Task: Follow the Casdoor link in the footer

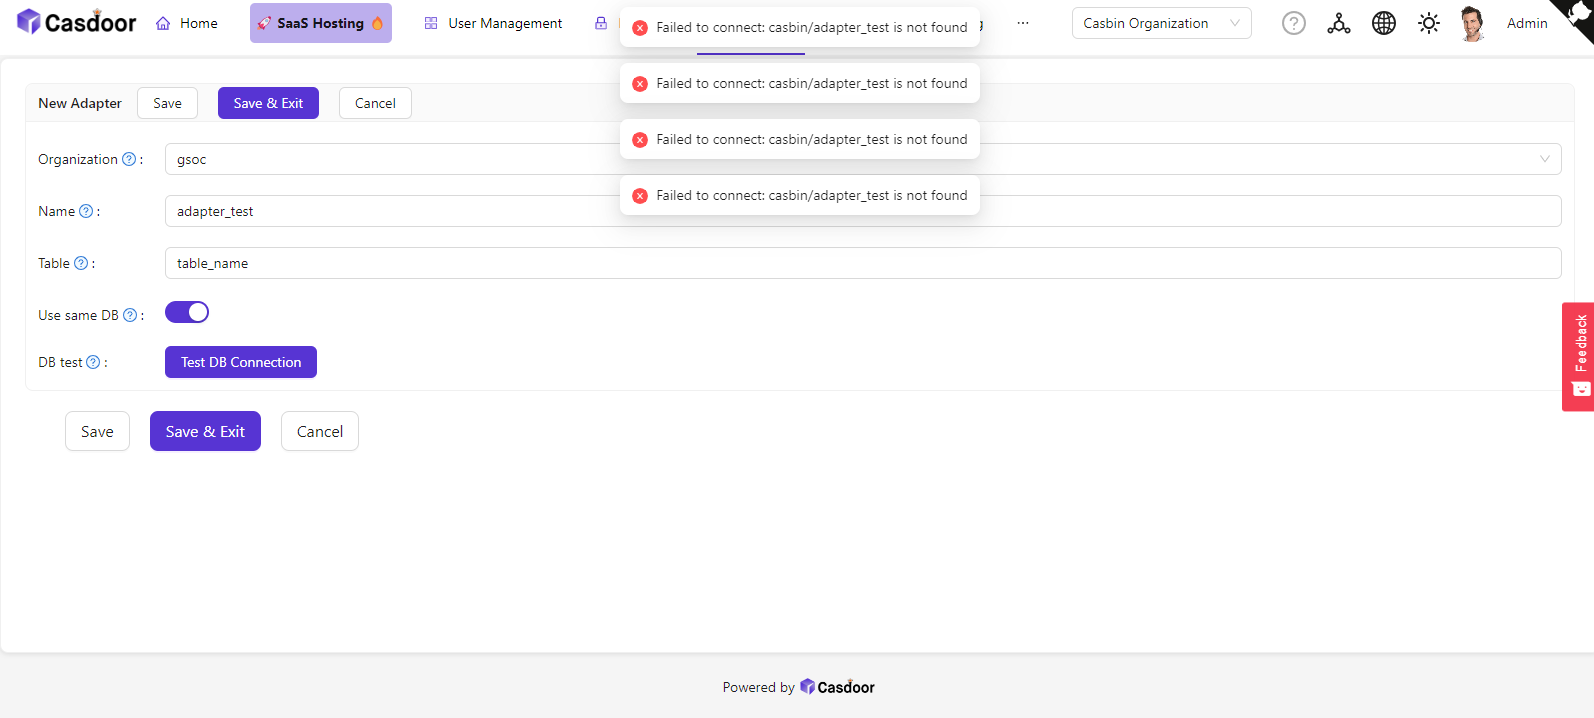Action: tap(837, 687)
